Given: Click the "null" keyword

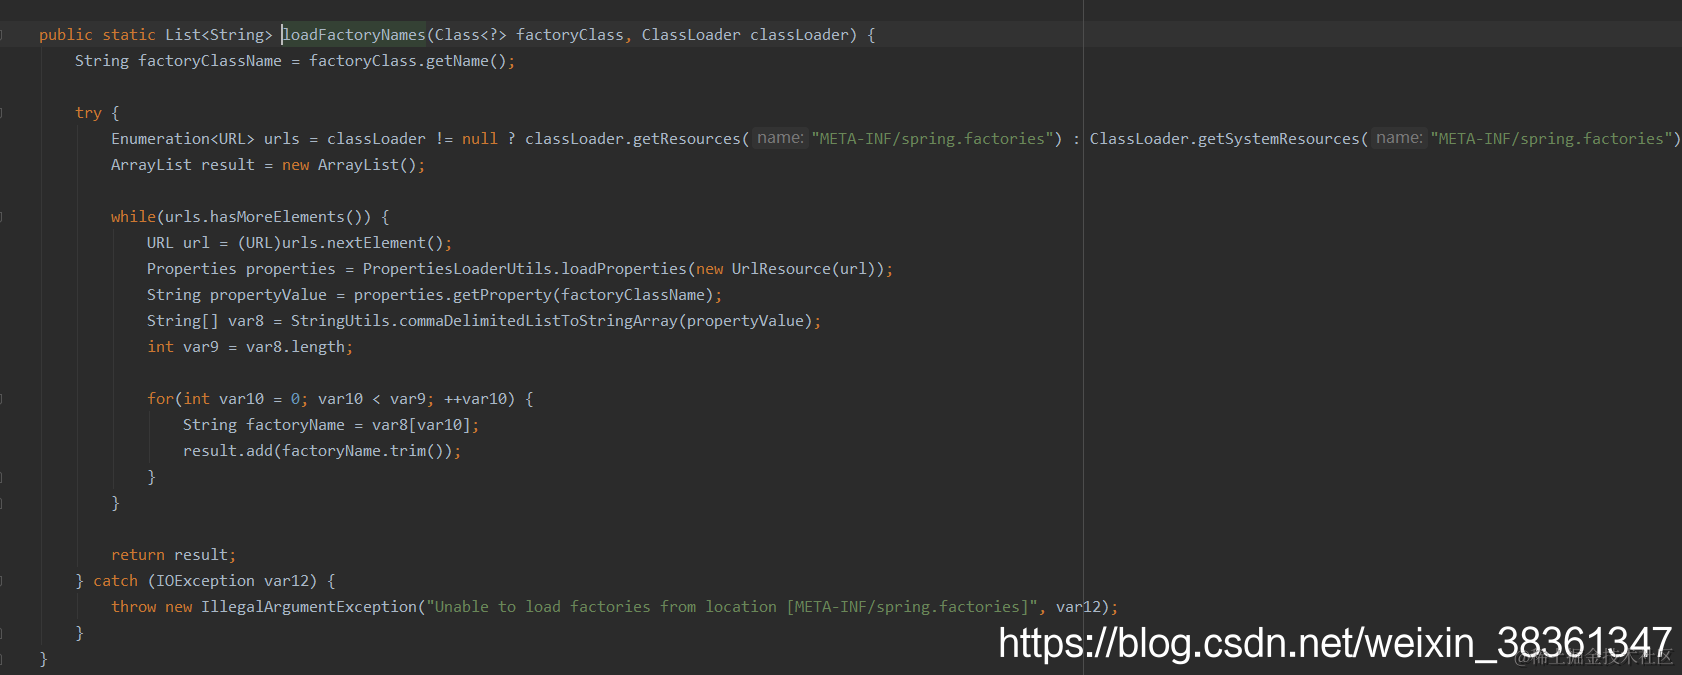Looking at the screenshot, I should click(480, 139).
